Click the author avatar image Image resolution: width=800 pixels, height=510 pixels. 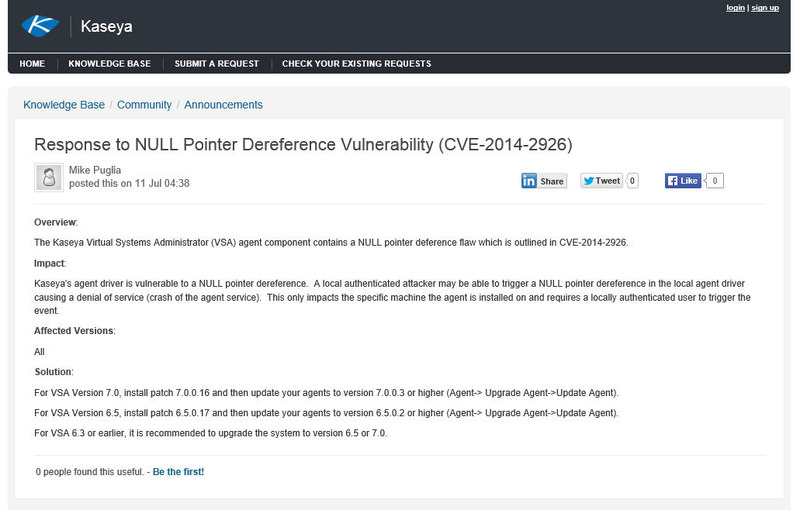tap(49, 177)
